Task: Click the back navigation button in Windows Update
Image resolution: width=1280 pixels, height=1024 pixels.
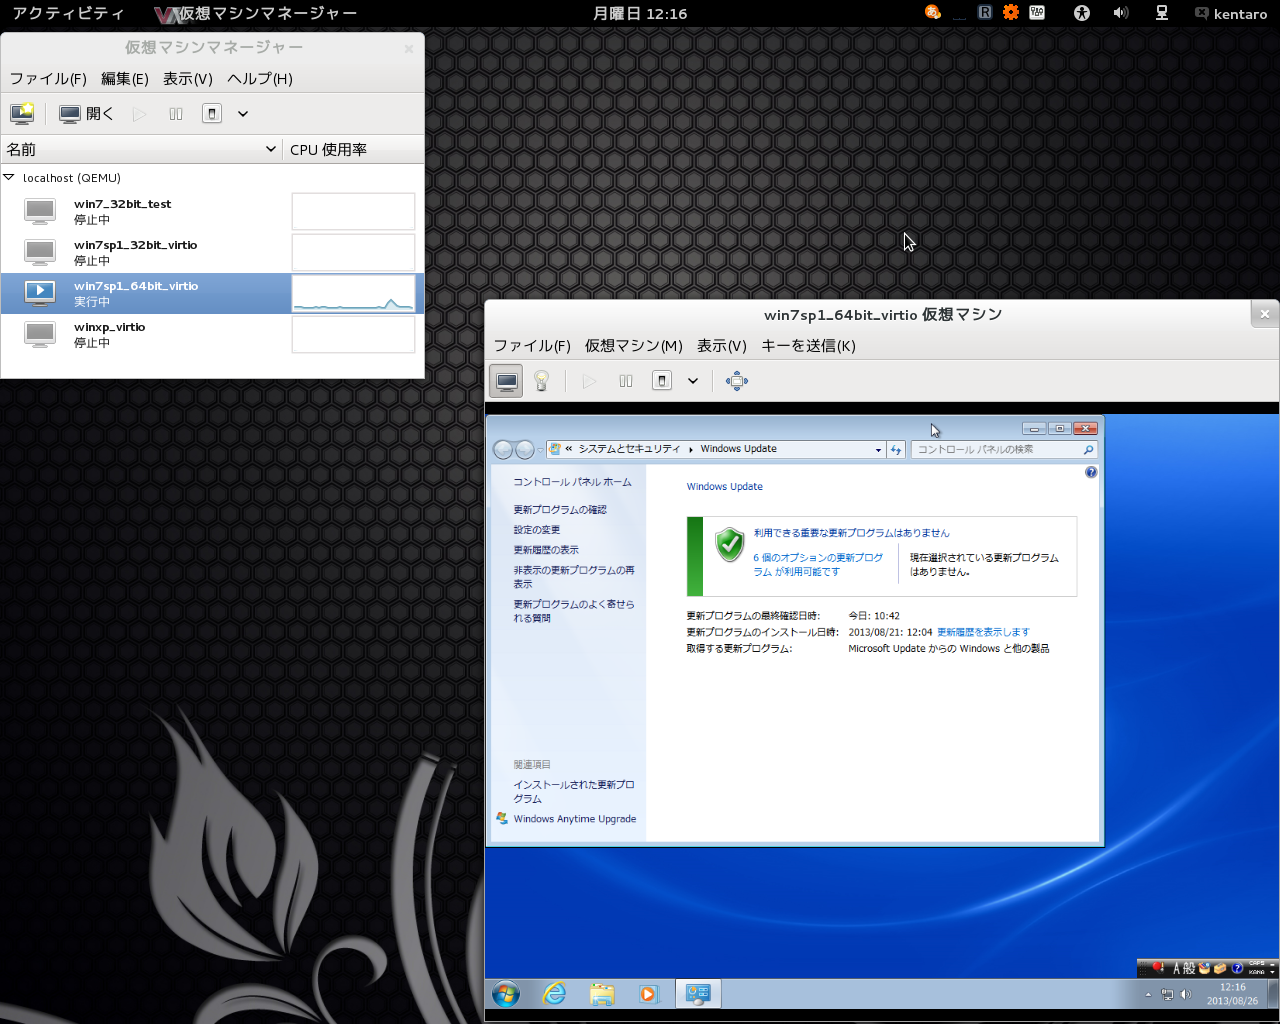Action: tap(503, 450)
